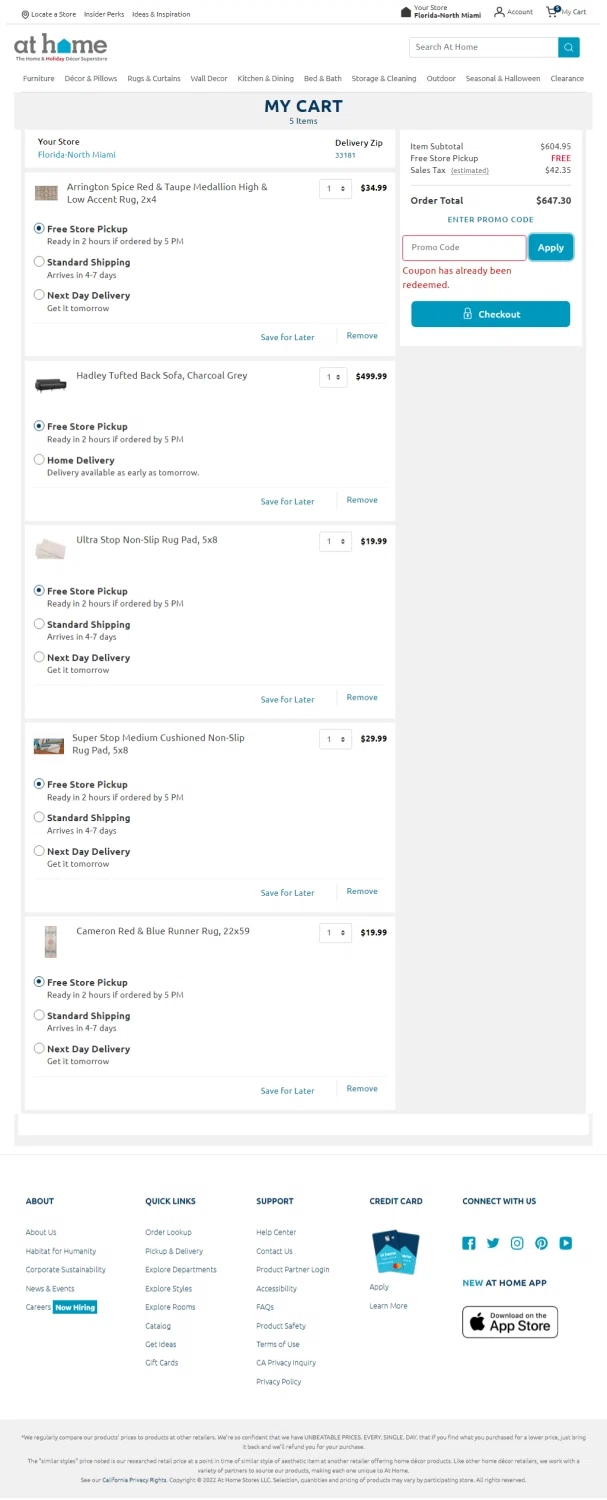This screenshot has width=607, height=1500.
Task: Remove the Super Stop rug pad item
Action: click(362, 891)
